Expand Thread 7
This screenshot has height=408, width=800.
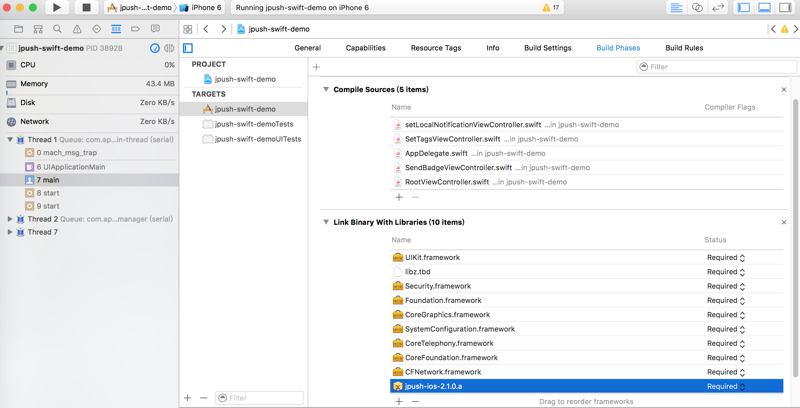coord(10,232)
